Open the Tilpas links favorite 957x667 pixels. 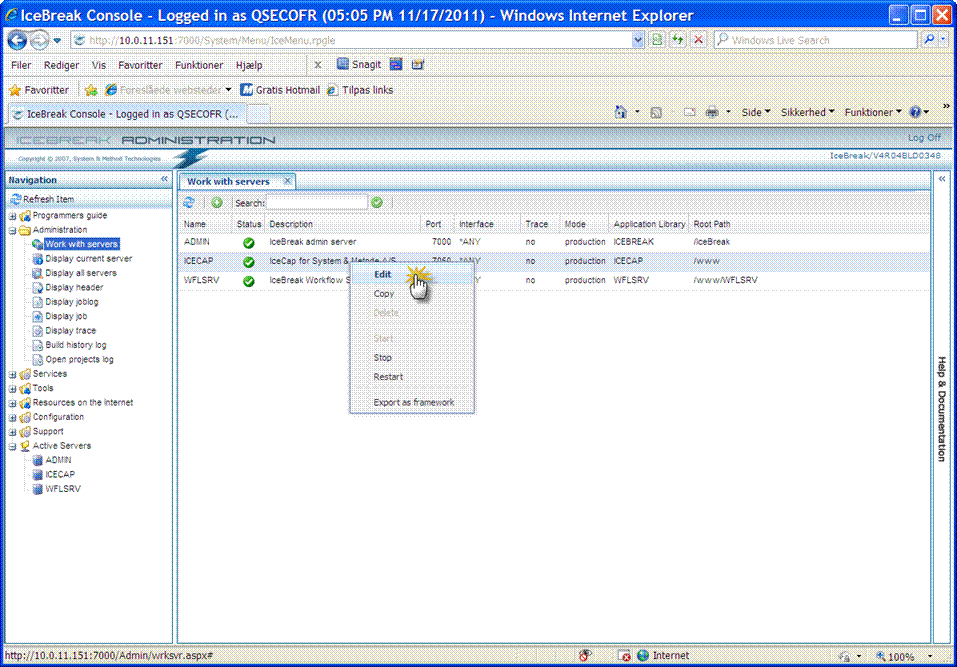[360, 90]
